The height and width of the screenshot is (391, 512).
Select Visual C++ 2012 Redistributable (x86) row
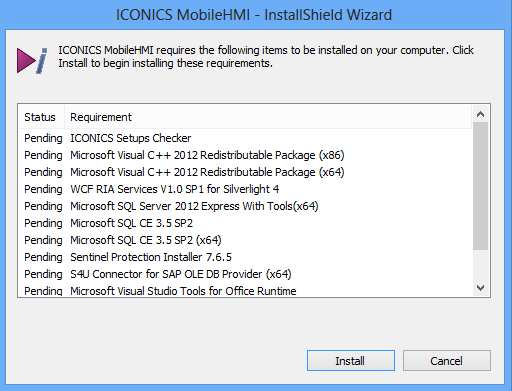[x=245, y=155]
